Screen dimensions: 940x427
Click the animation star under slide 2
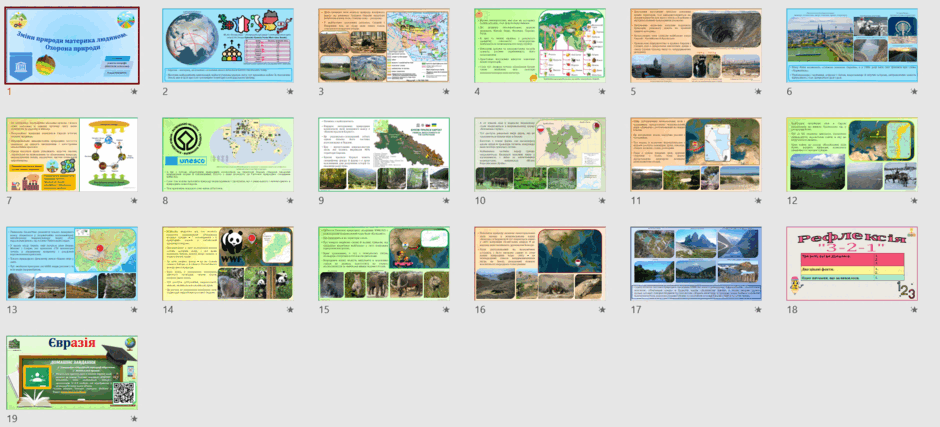tap(290, 92)
